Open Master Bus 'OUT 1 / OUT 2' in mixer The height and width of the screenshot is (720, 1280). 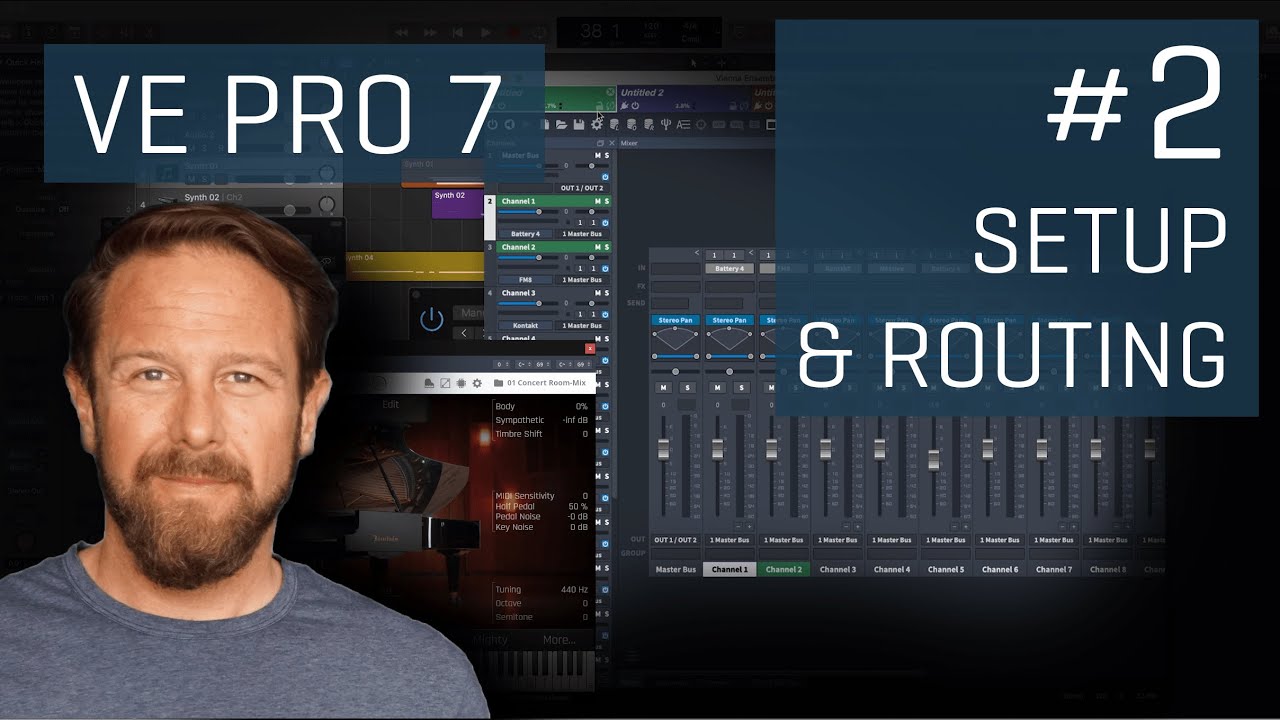(x=676, y=540)
